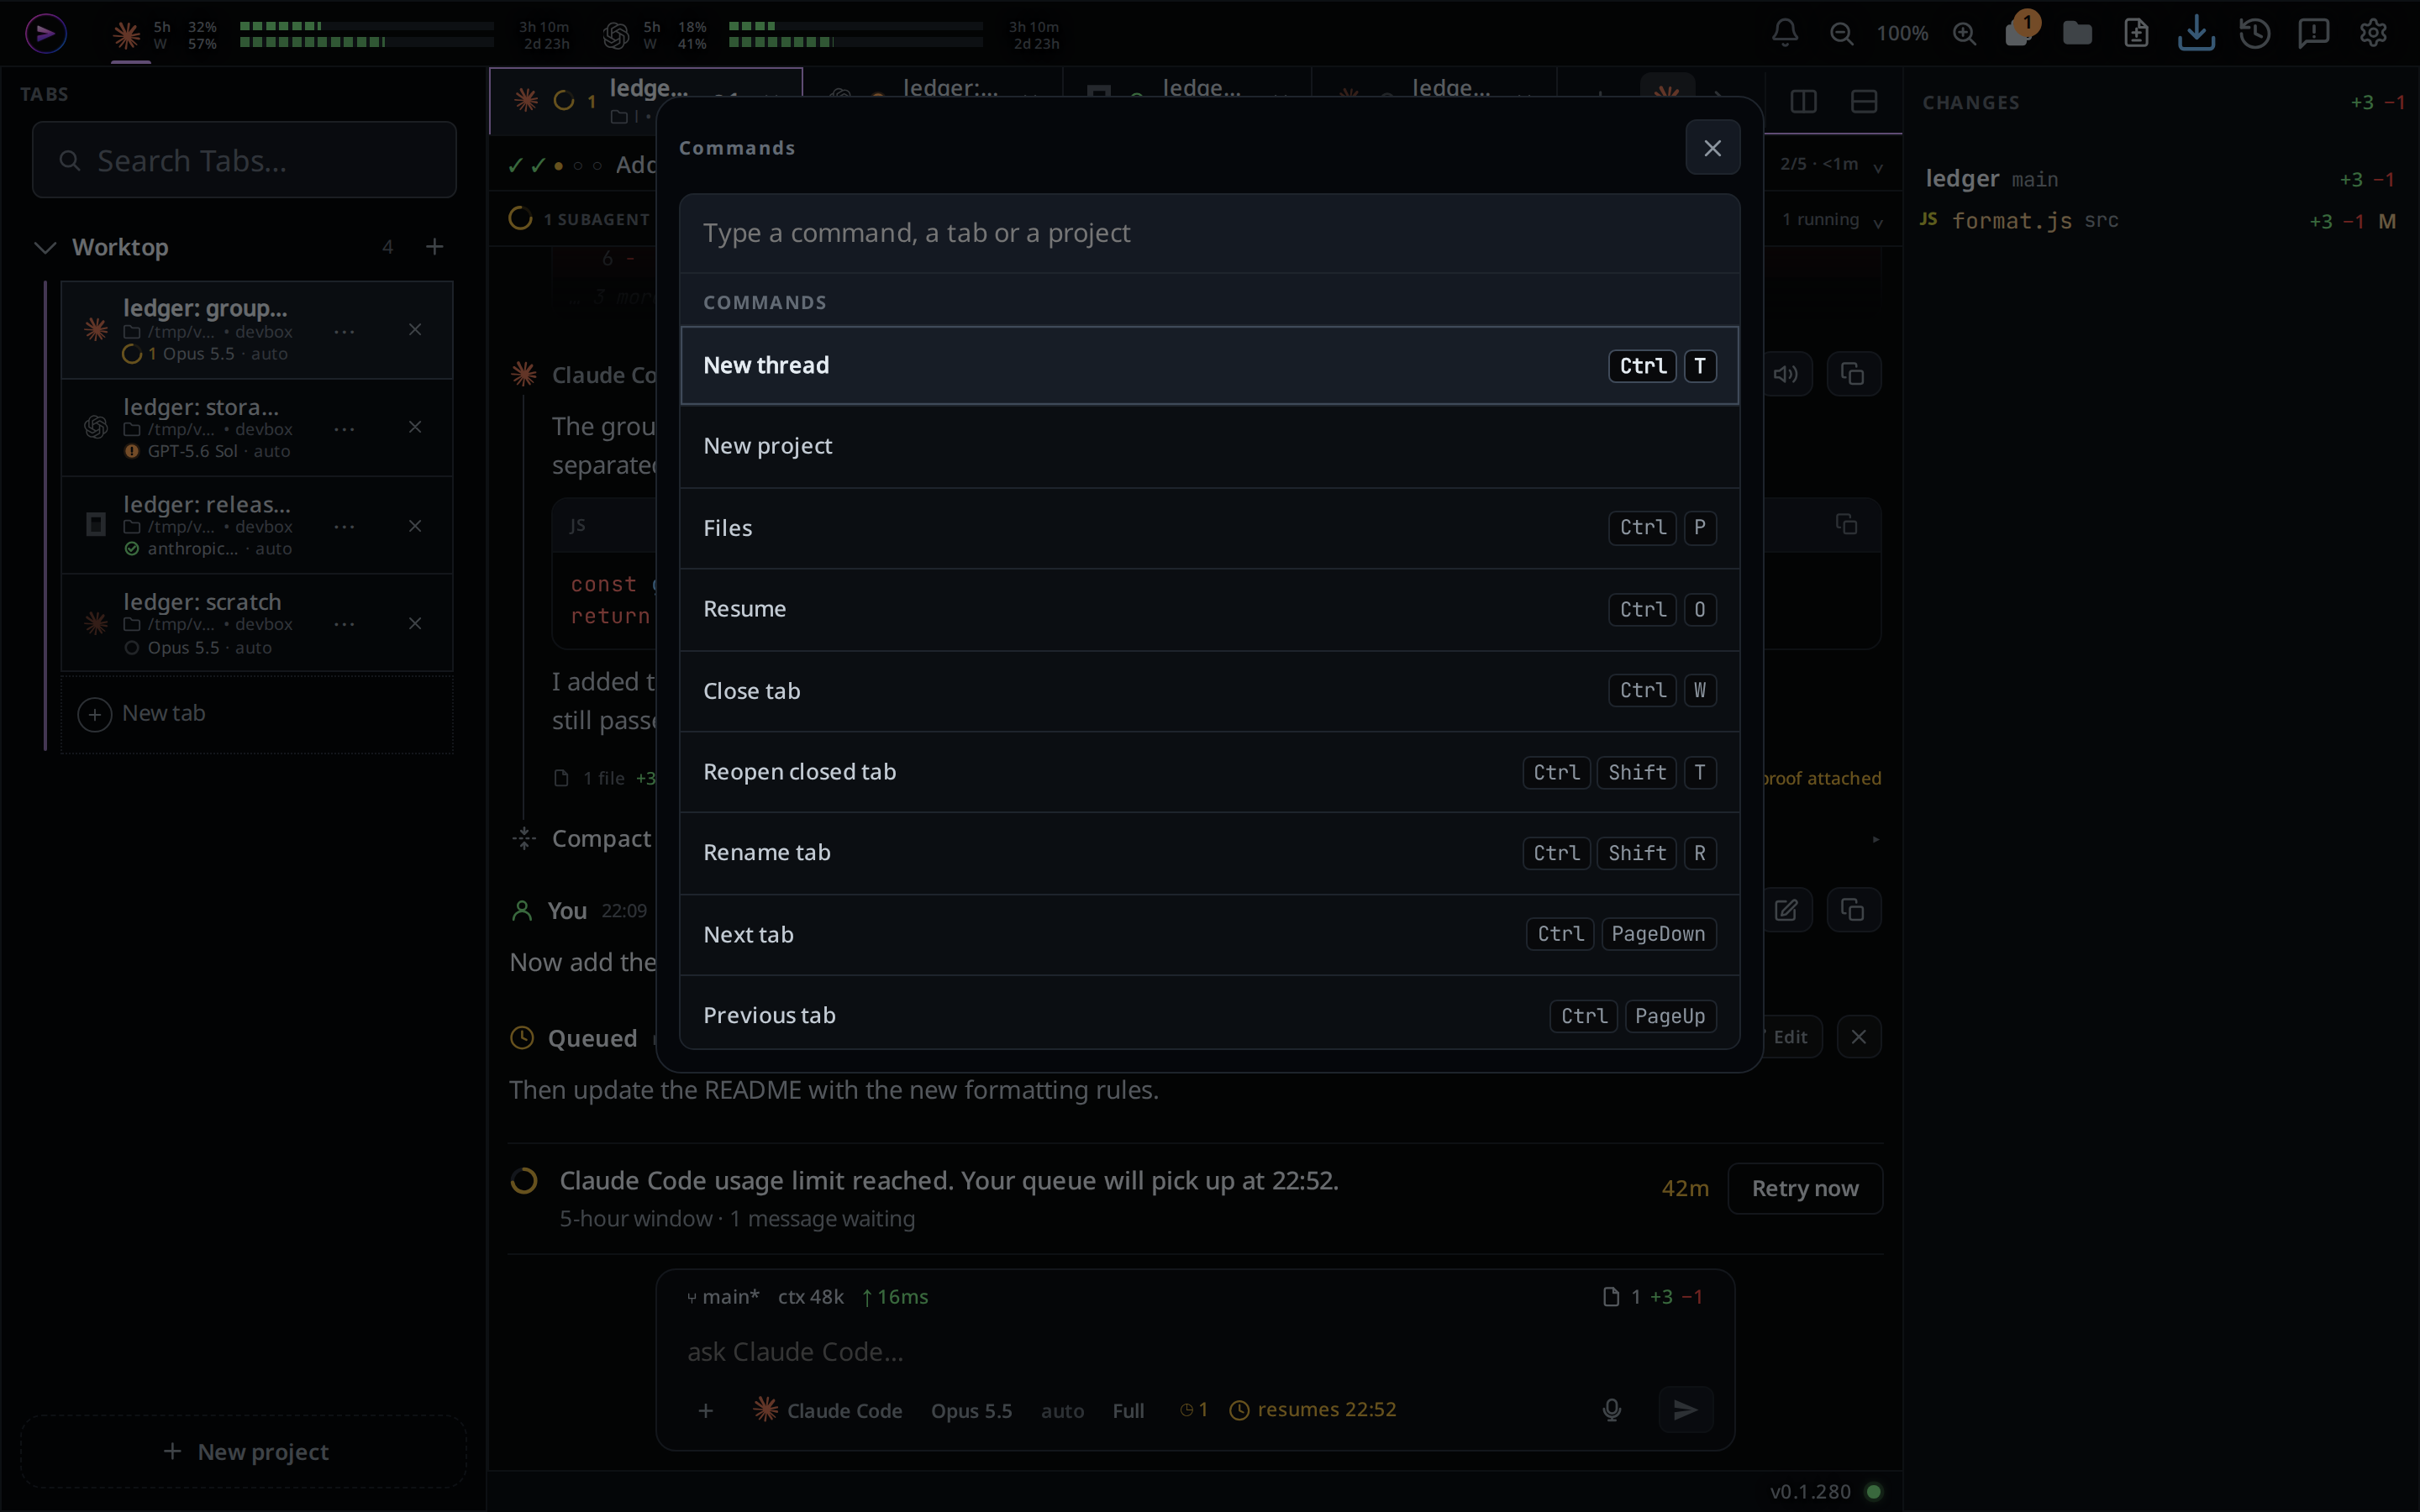Click the ask Claude Code input
This screenshot has height=1512, width=2420.
point(1195,1352)
